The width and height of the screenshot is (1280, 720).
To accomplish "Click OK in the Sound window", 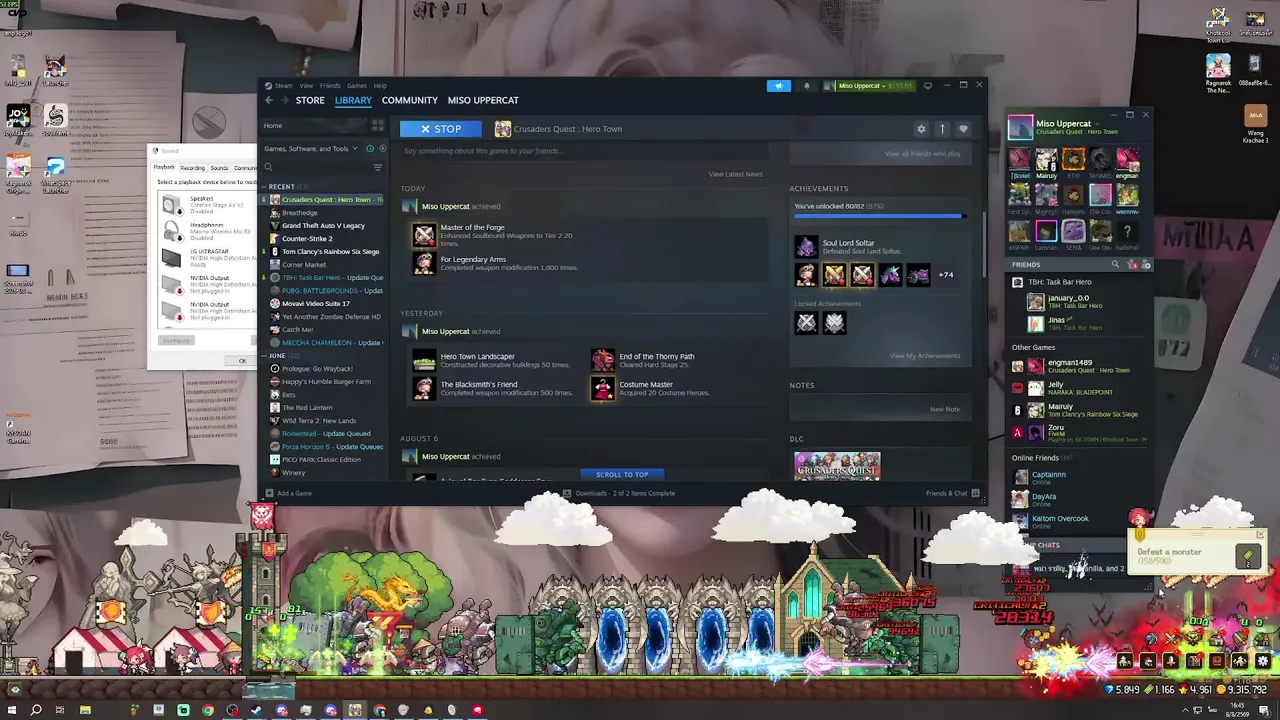I will point(242,361).
